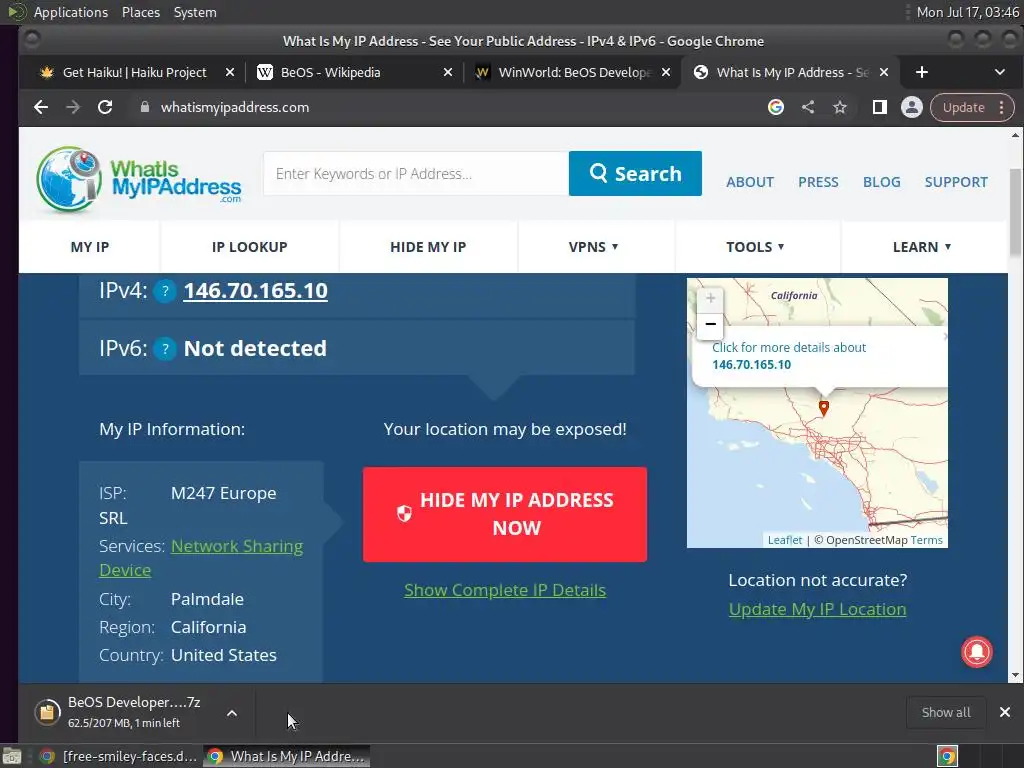Open the Applications menu
Viewport: 1024px width, 768px height.
[x=71, y=12]
